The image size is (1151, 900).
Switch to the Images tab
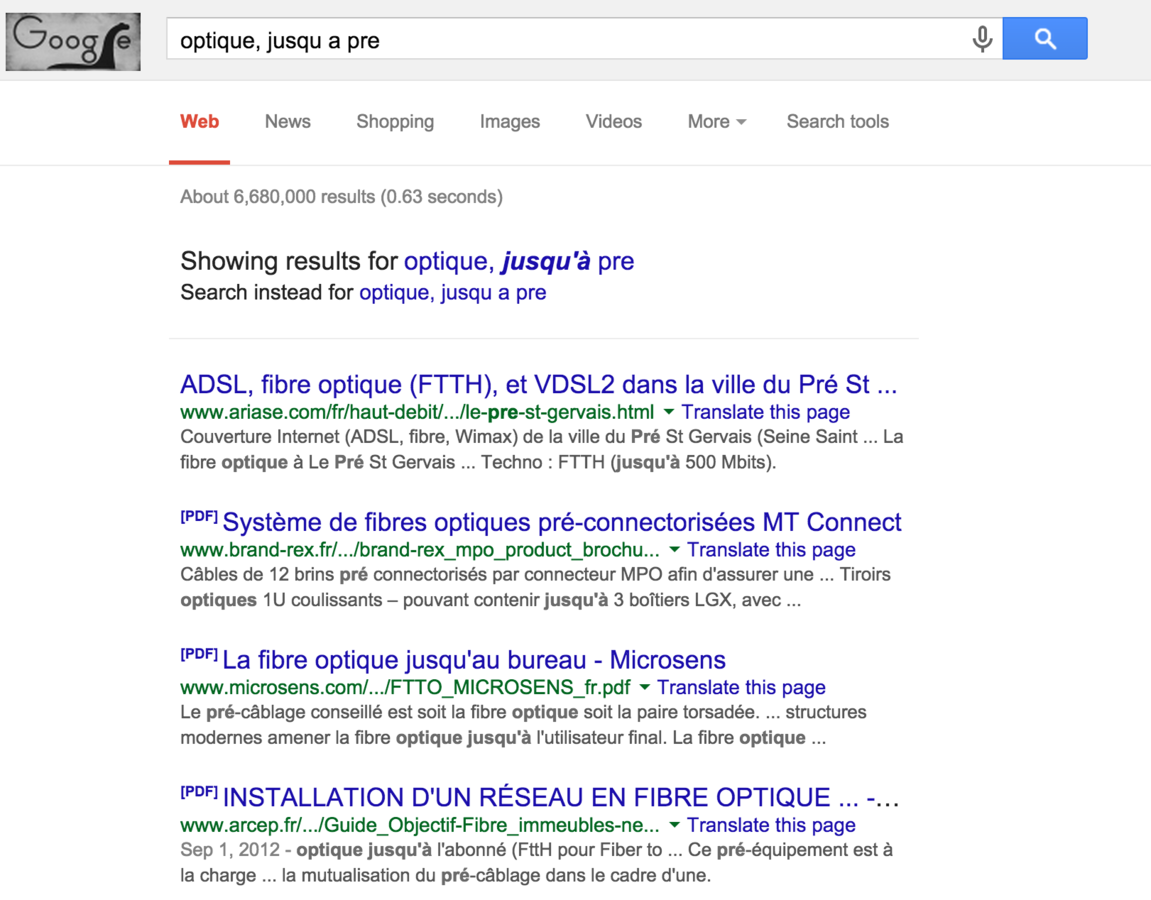coord(509,121)
